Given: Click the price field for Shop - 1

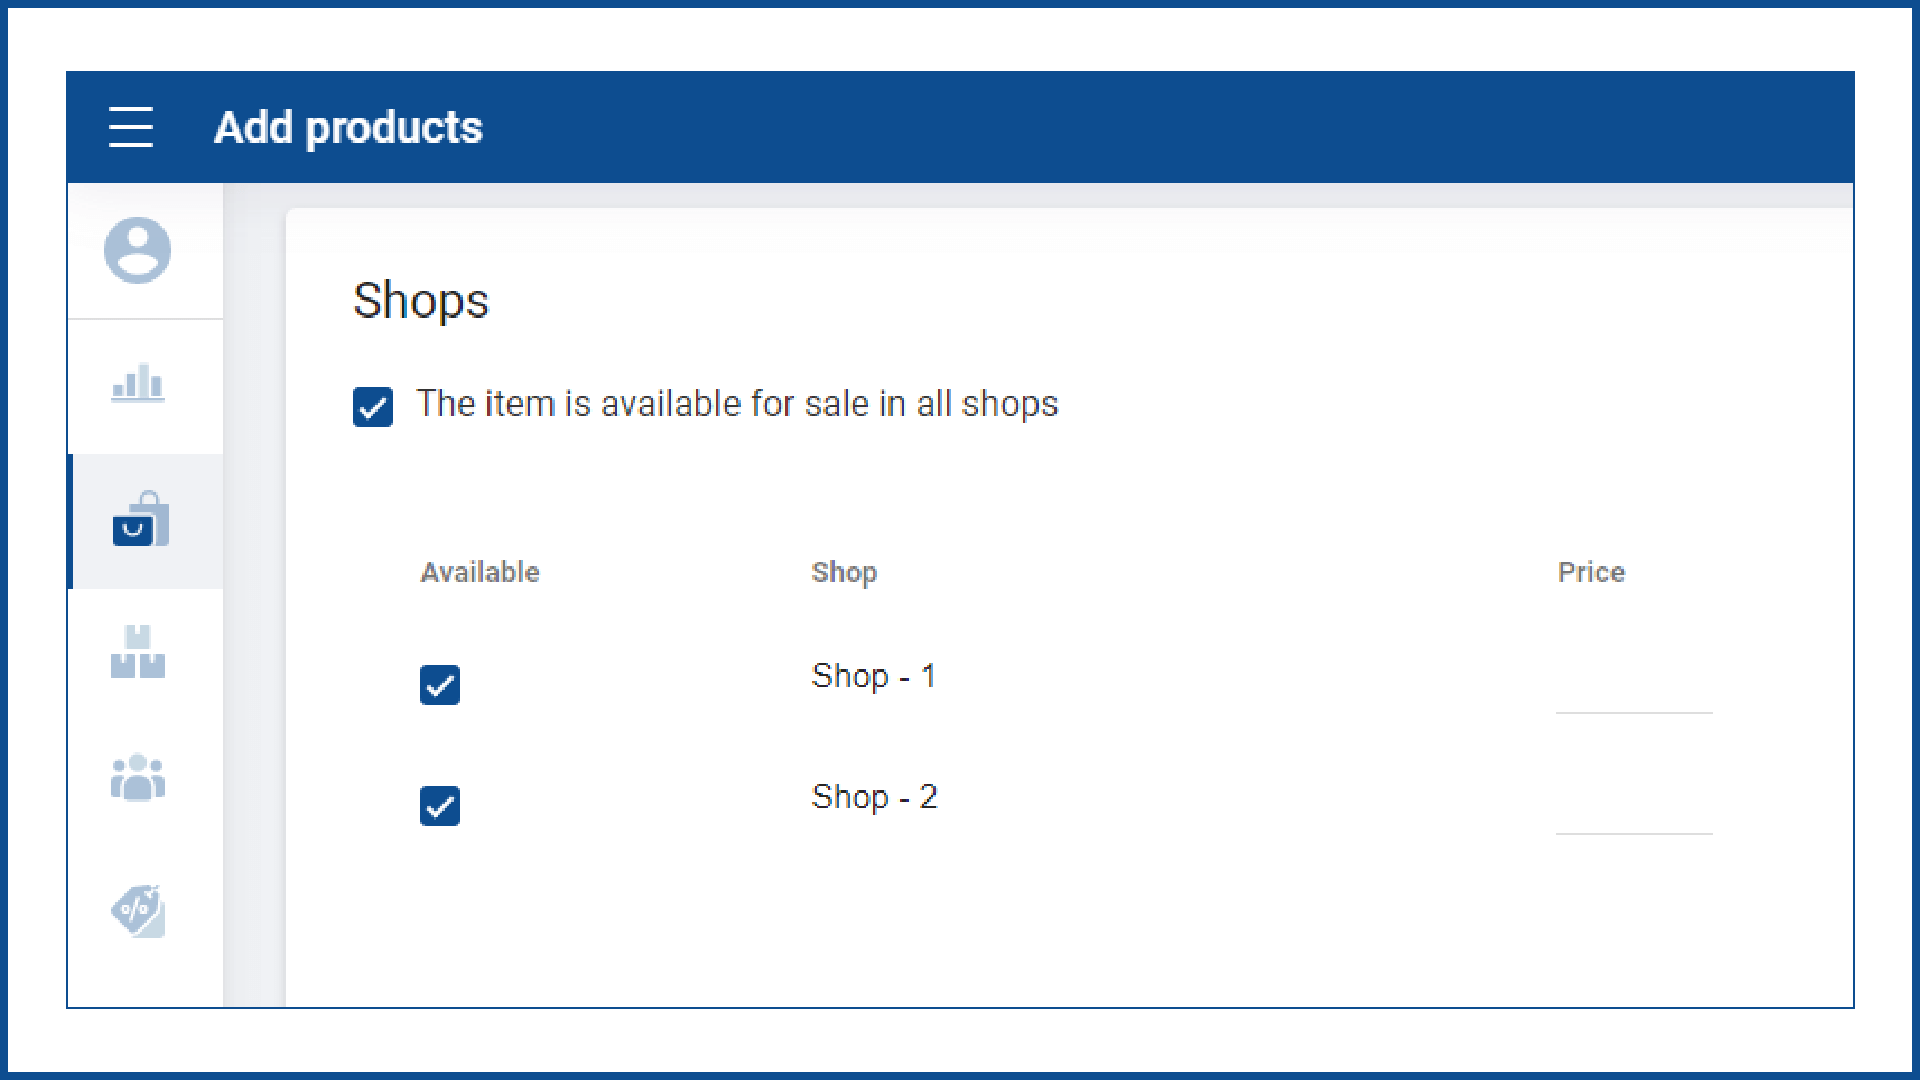Looking at the screenshot, I should click(x=1633, y=692).
